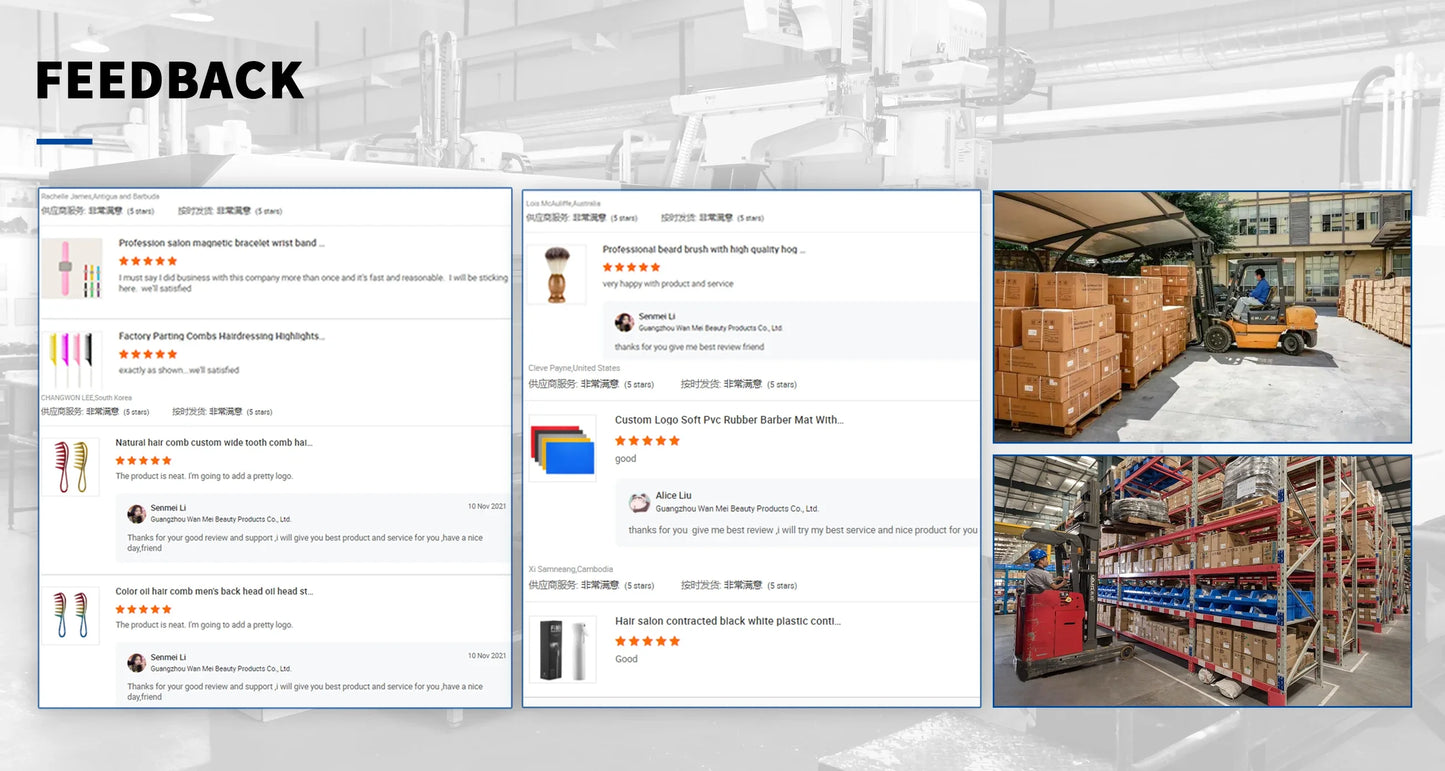This screenshot has width=1445, height=771.
Task: Click the blue barber mat product image
Action: [x=562, y=448]
